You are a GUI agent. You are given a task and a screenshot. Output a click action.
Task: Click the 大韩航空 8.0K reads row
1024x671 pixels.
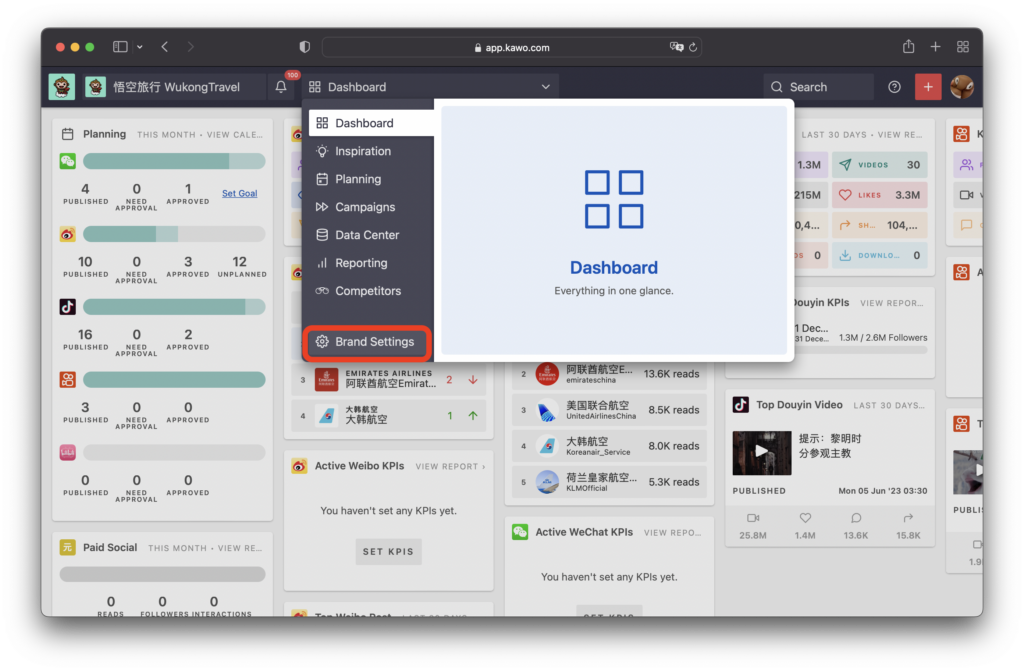(609, 446)
